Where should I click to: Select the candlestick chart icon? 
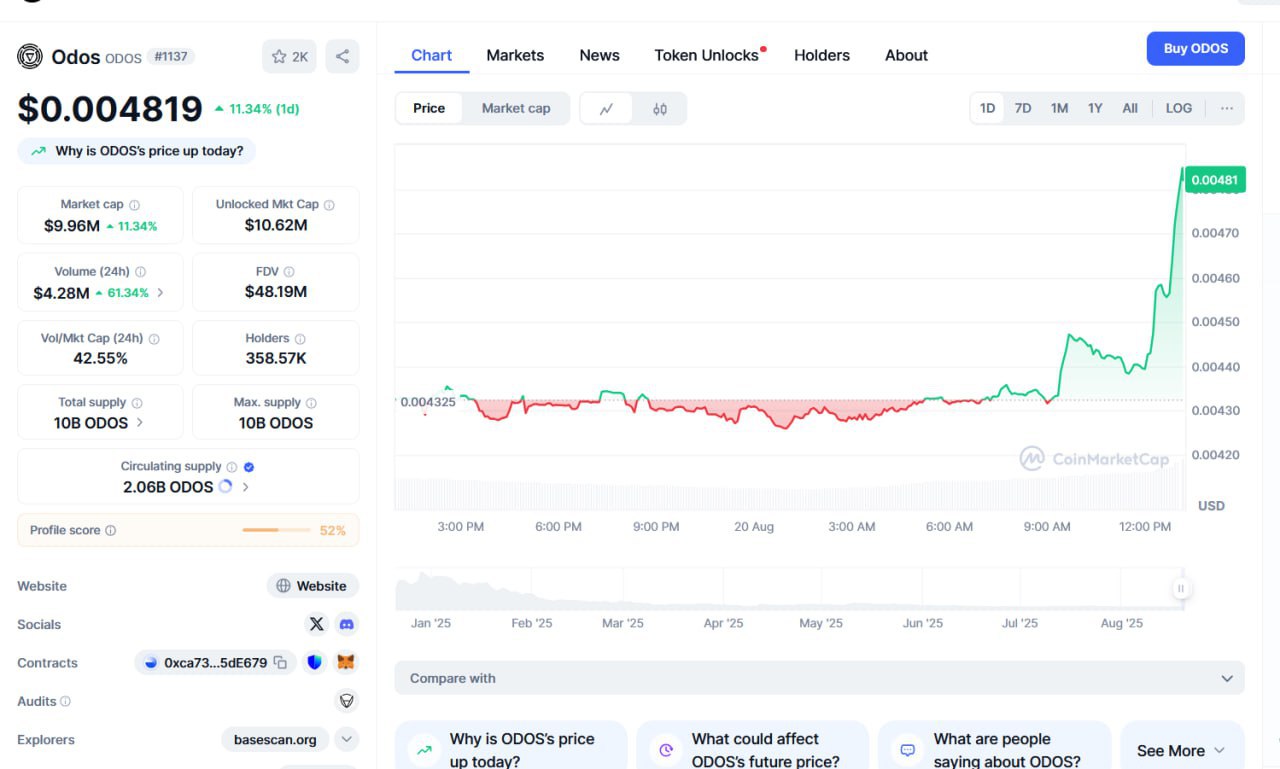660,109
